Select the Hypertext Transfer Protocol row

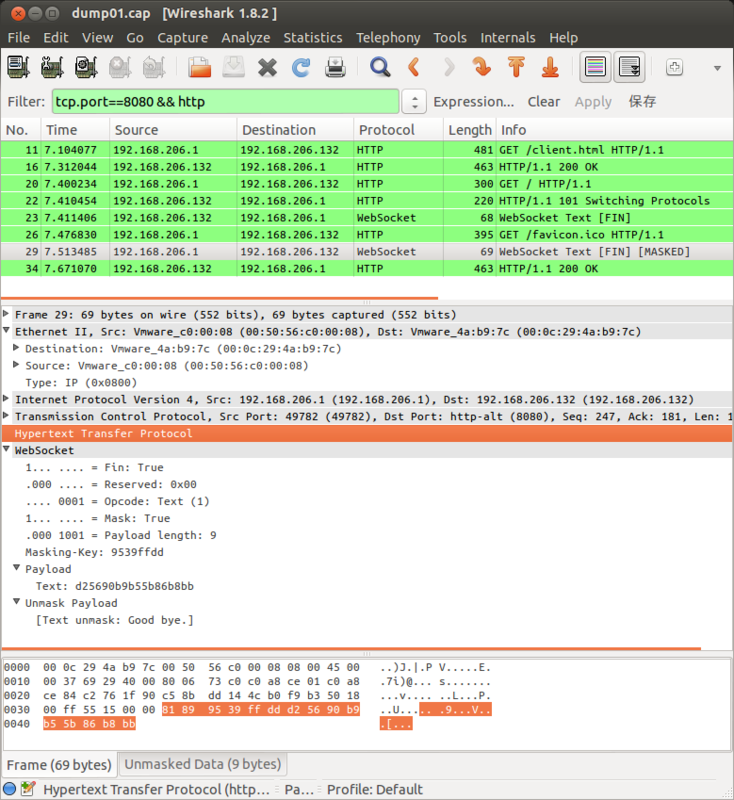tap(367, 433)
